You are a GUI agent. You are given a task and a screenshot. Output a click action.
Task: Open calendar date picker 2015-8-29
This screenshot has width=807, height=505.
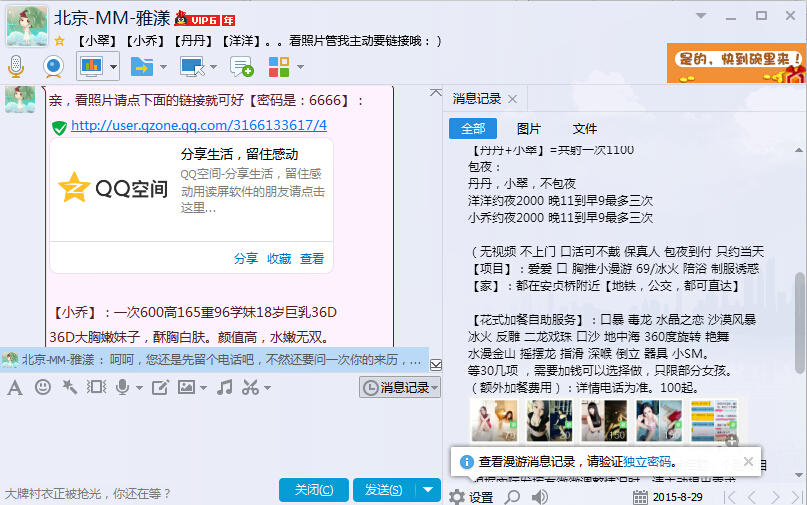click(668, 497)
